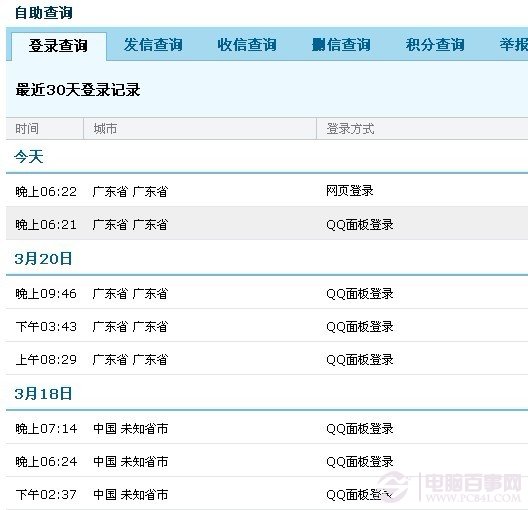Select the 删信查询 tab

341,45
